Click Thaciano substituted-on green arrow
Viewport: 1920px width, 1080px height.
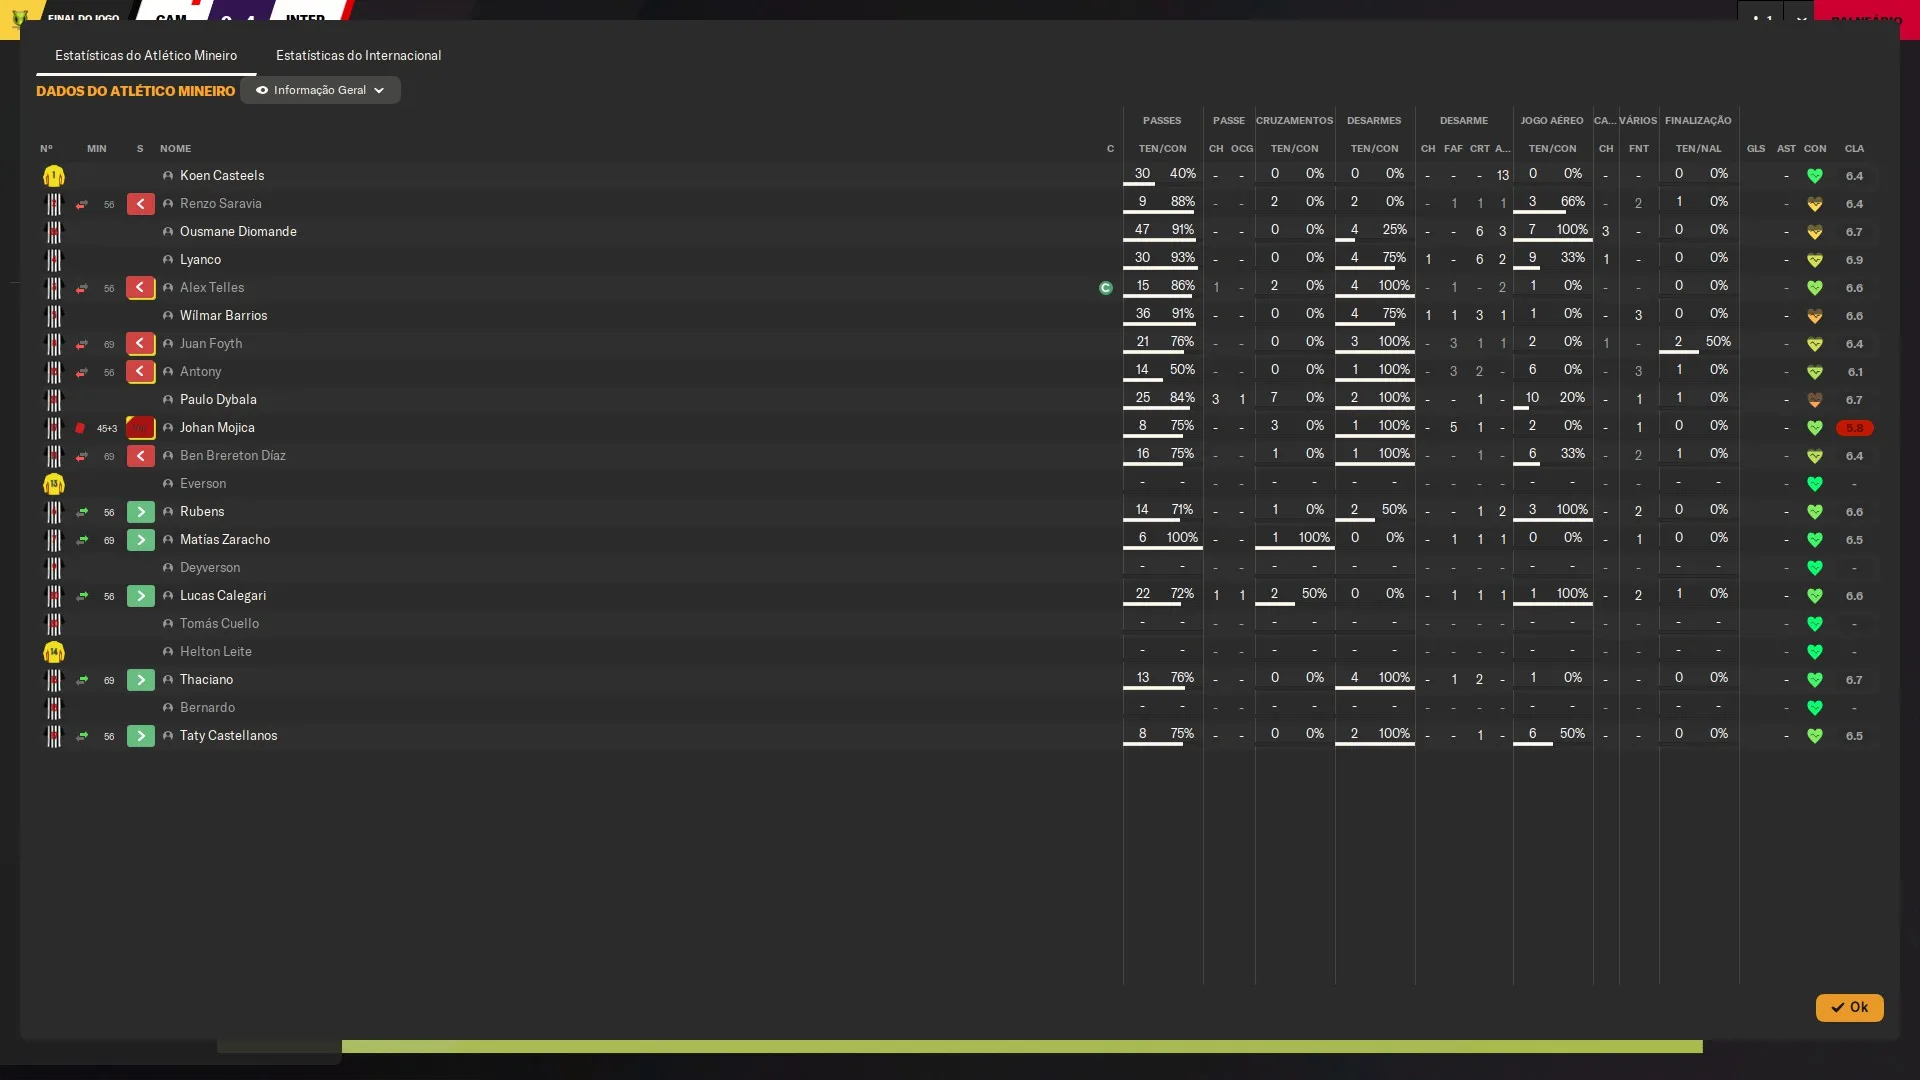pos(82,680)
